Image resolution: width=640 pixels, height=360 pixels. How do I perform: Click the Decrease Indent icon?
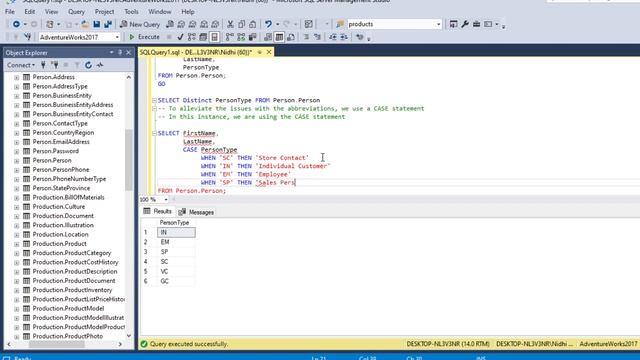click(333, 37)
